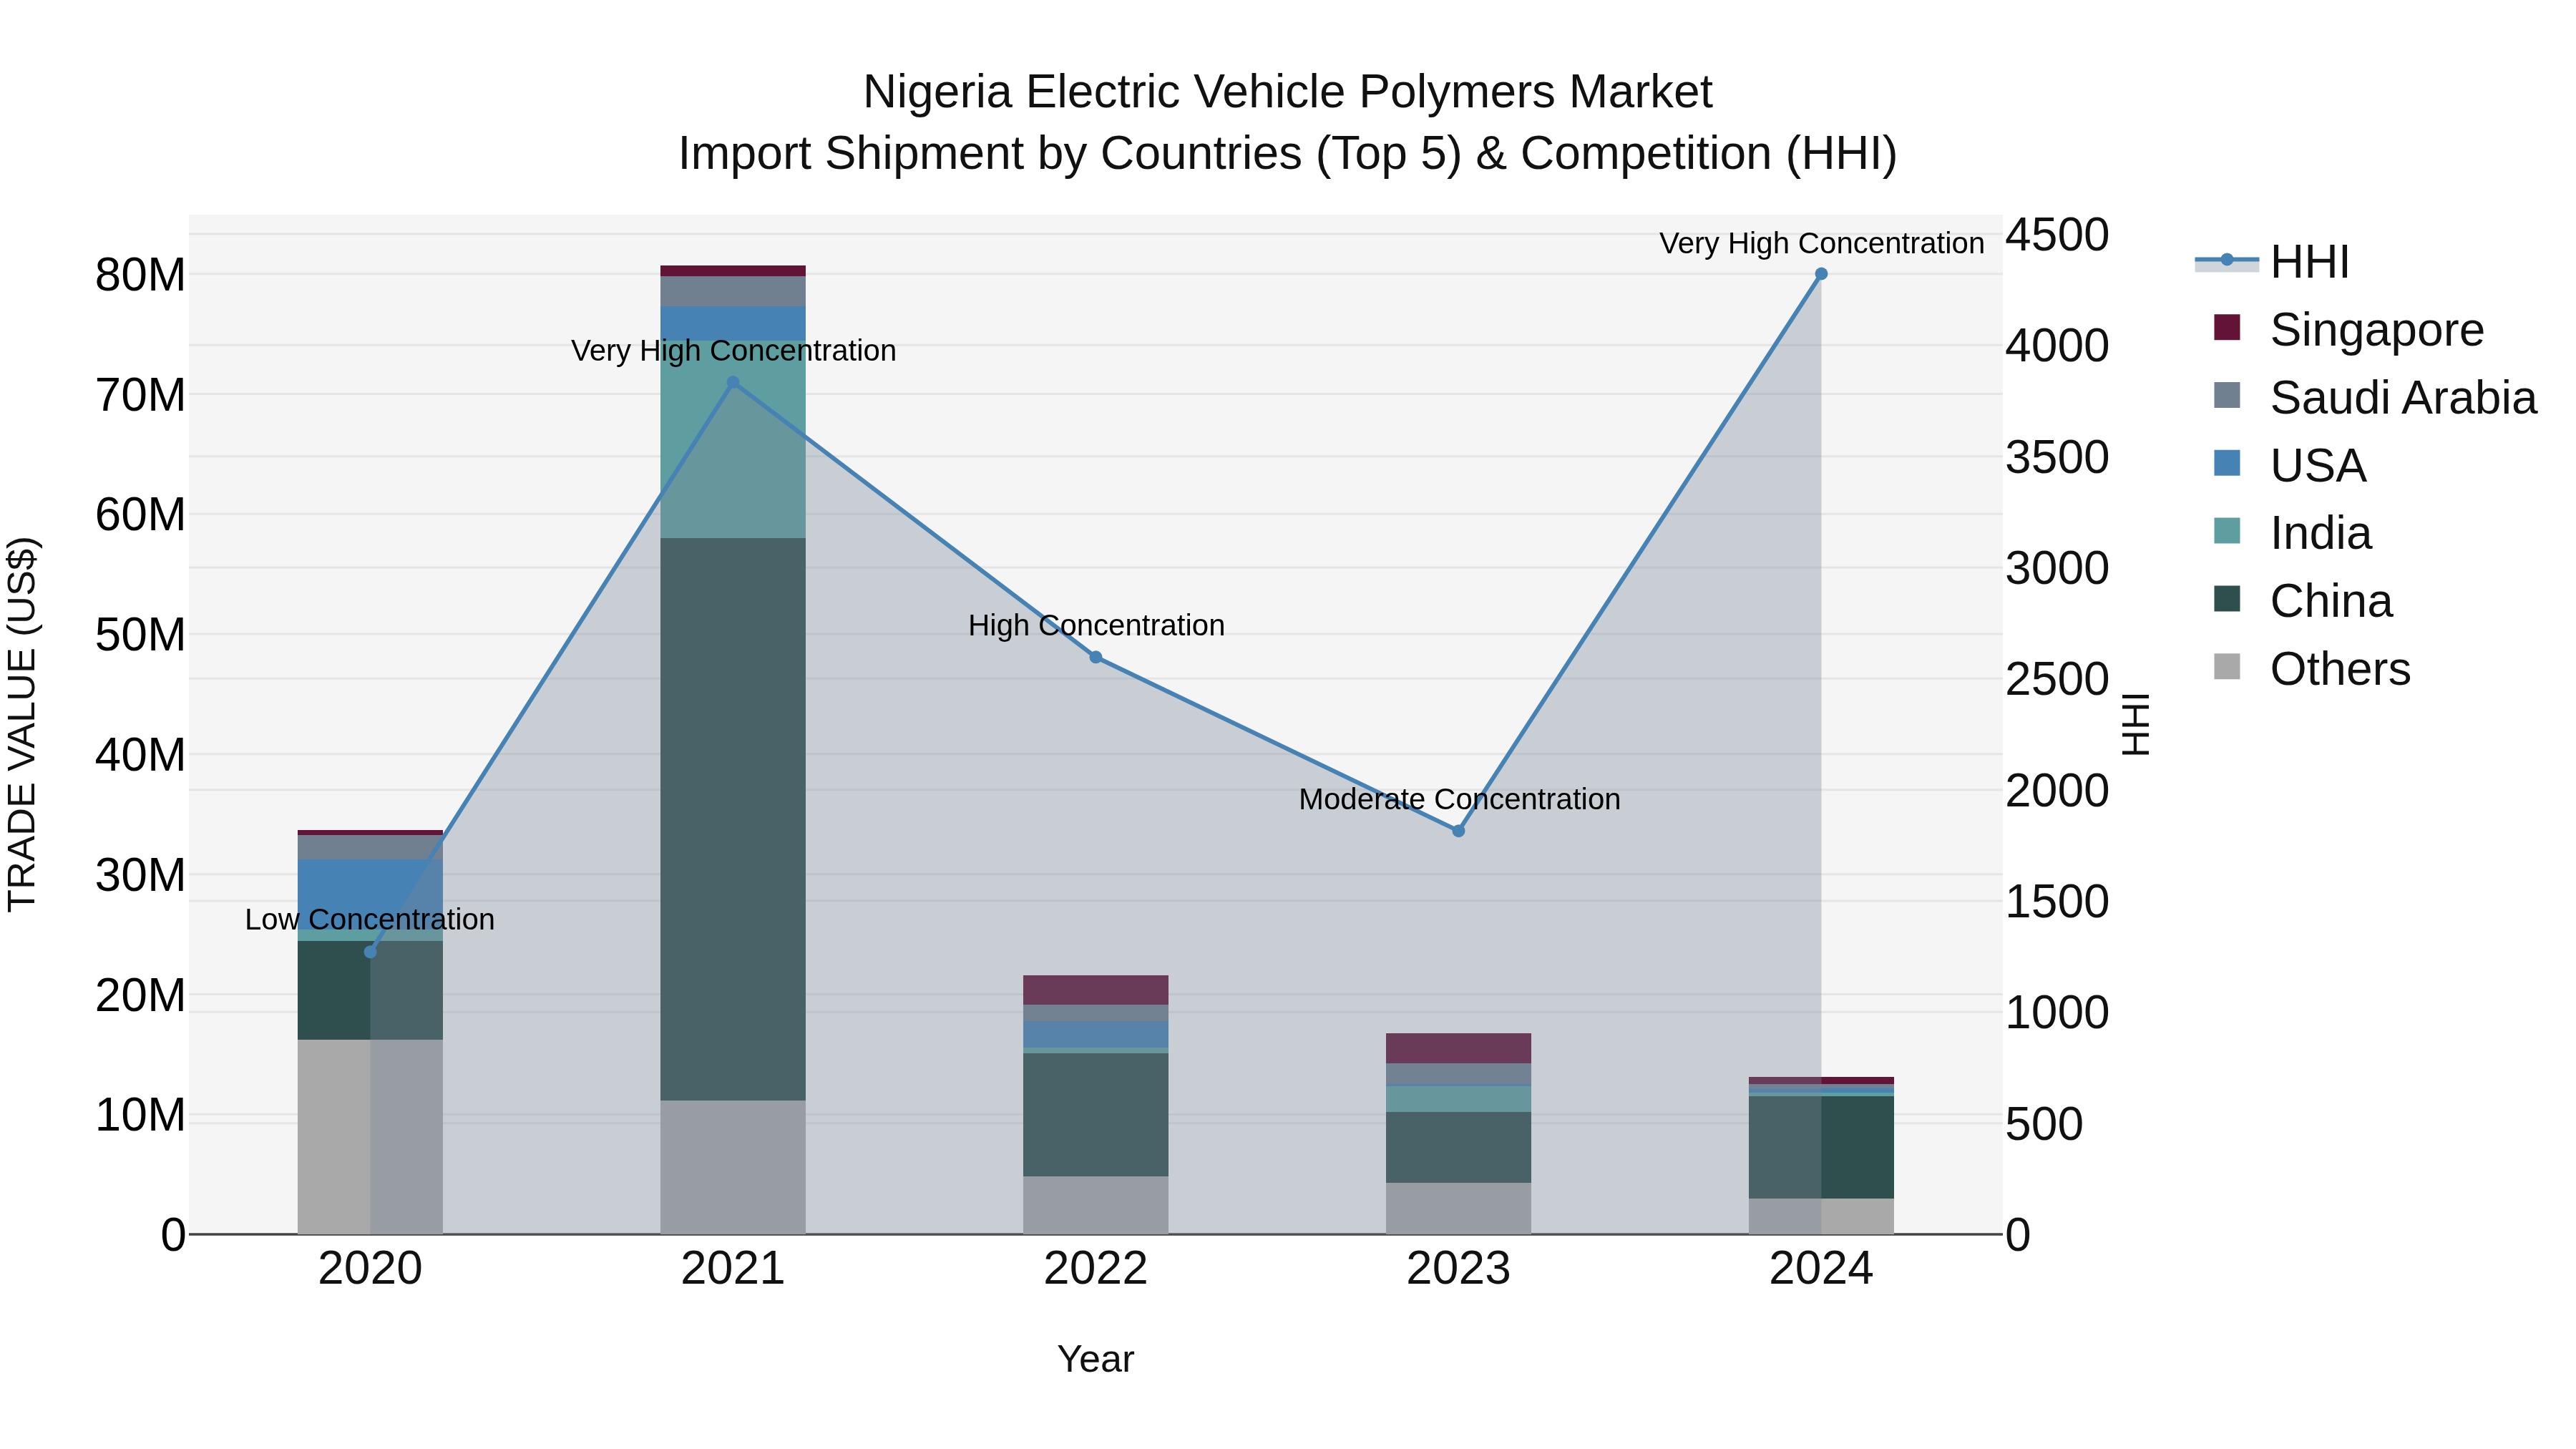Click the TRADE VALUE (US$) axis title
Screen dimensions: 2576x1449
pyautogui.click(x=22, y=724)
